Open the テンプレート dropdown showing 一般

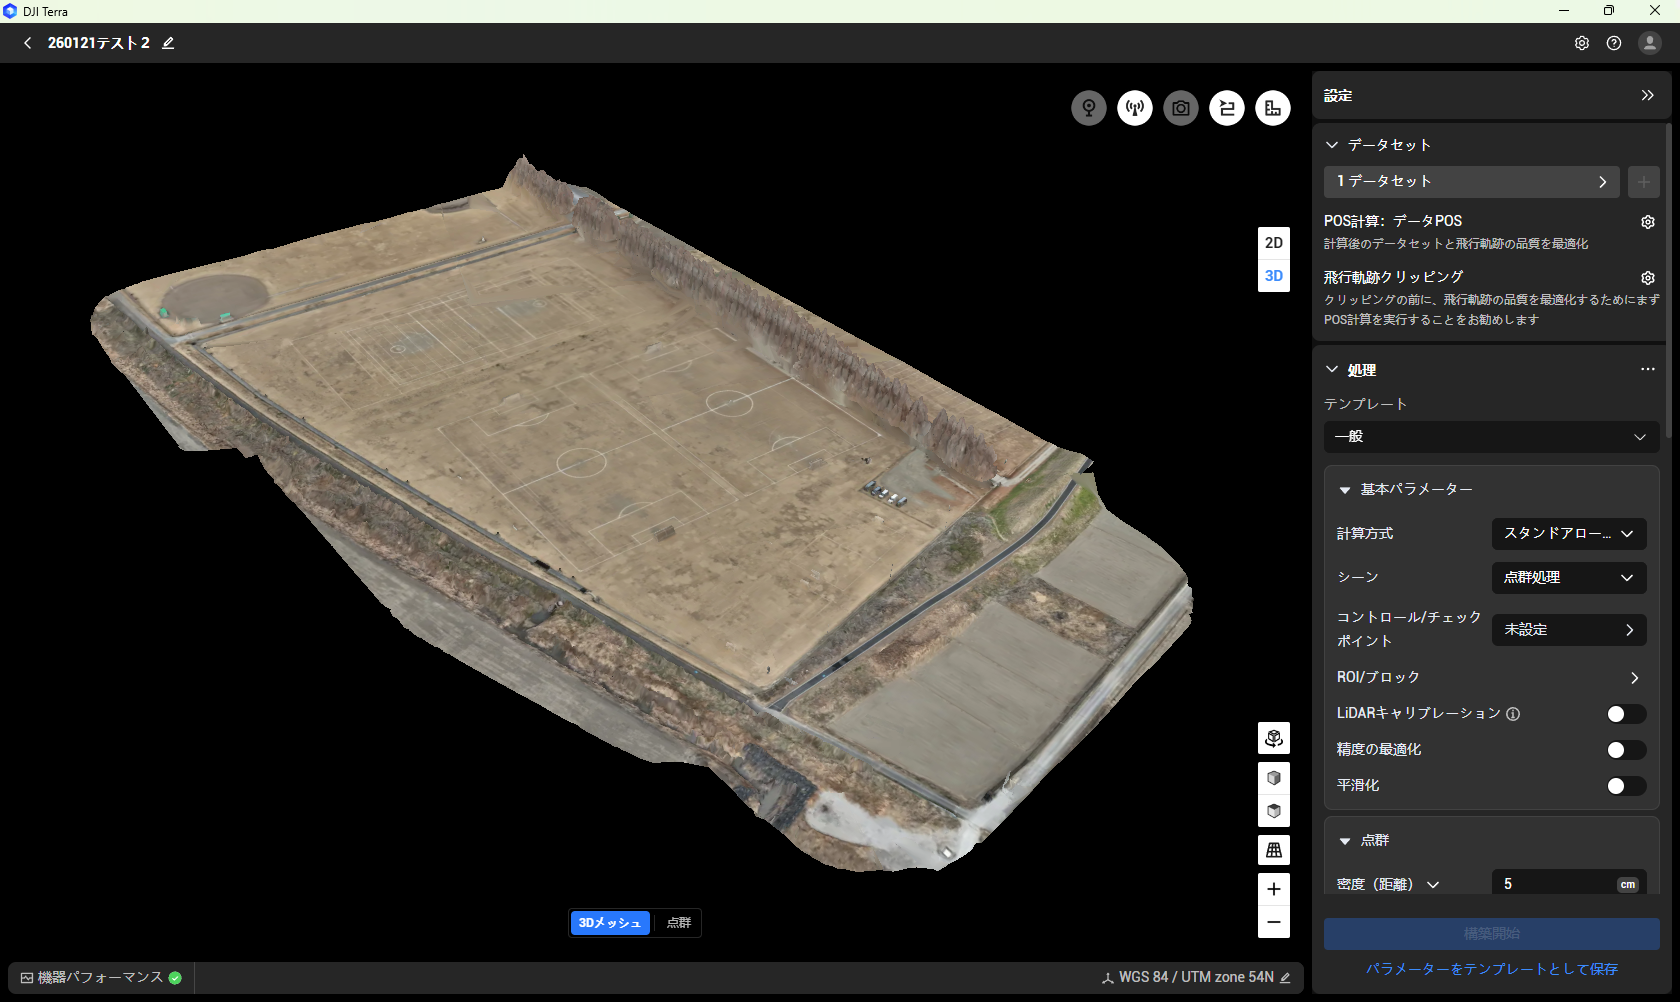point(1490,437)
